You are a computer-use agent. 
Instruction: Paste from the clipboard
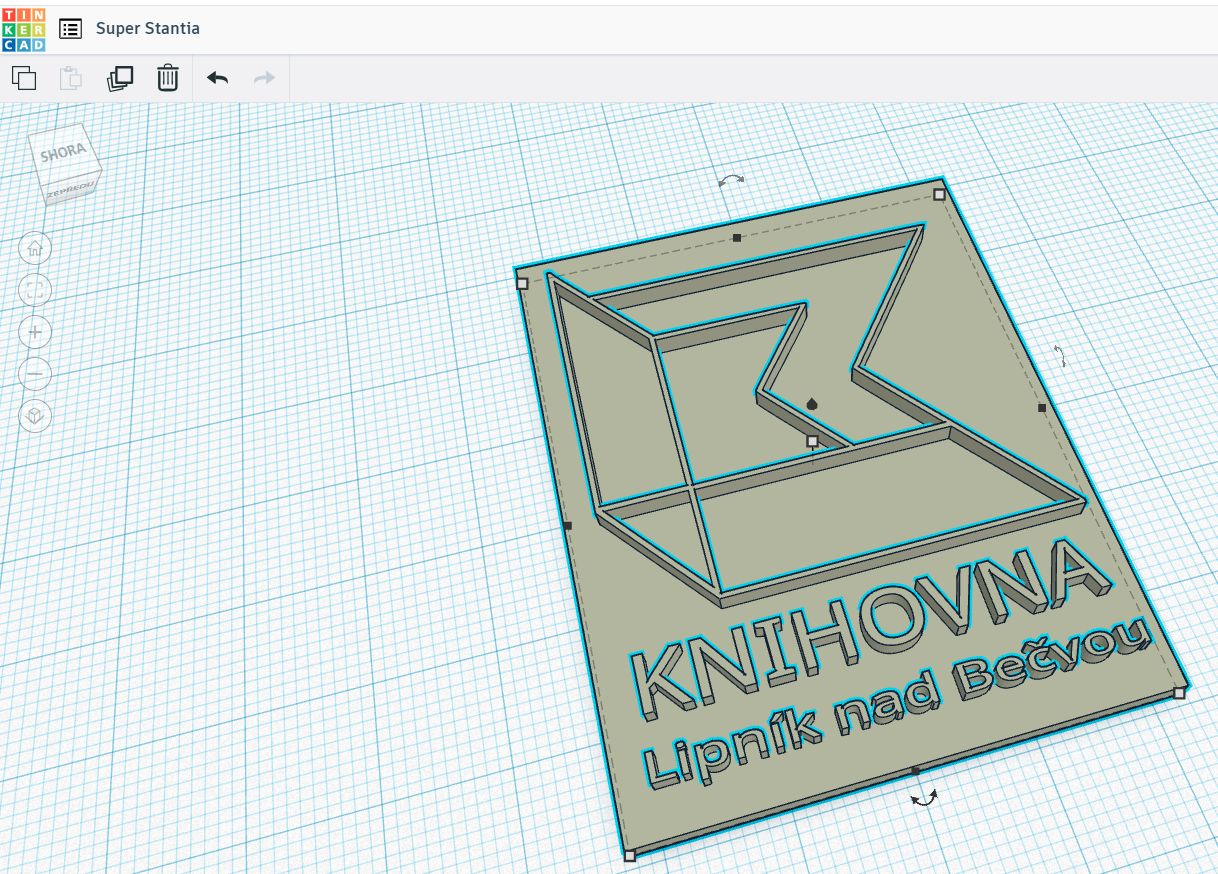[x=71, y=78]
